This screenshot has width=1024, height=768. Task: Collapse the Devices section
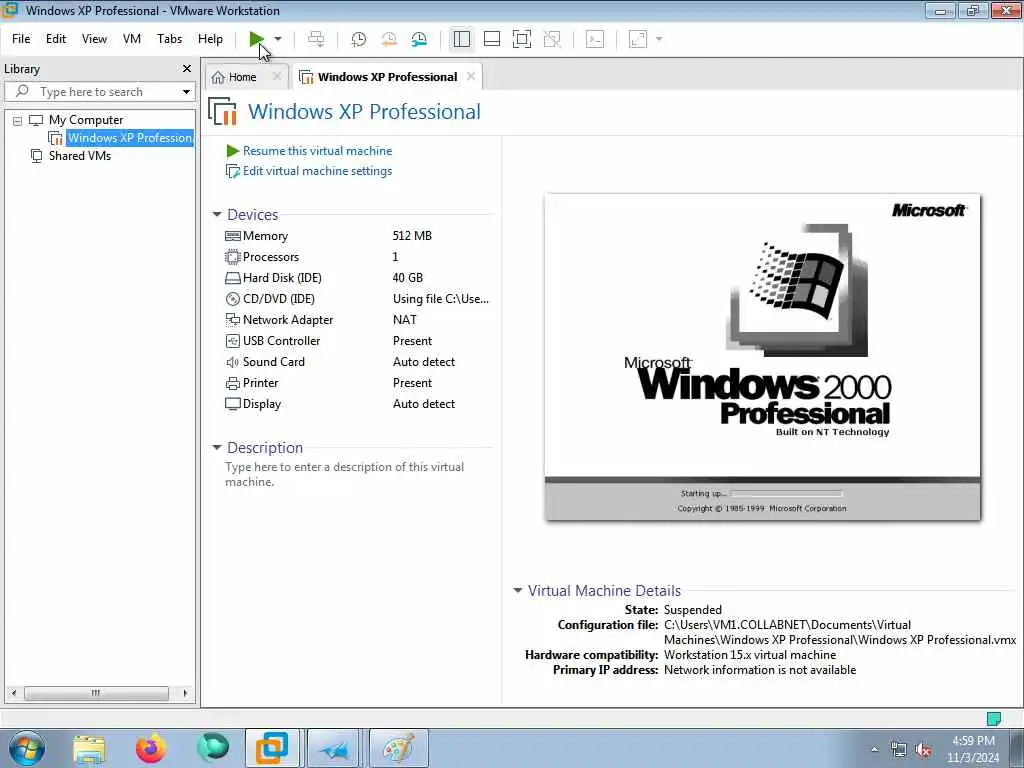[217, 214]
